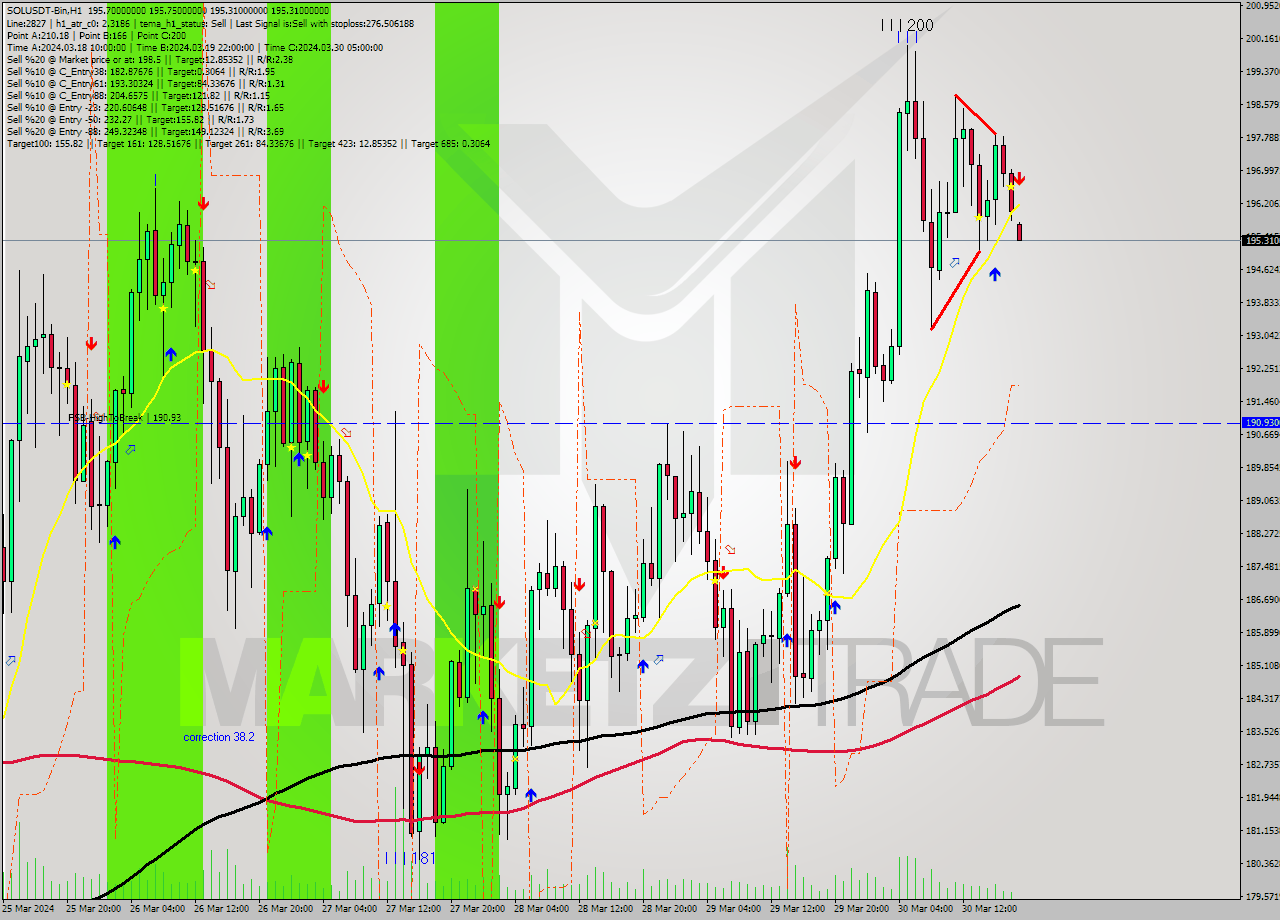
Task: Click the '29 Mar 12:00' time label
Action: point(800,909)
